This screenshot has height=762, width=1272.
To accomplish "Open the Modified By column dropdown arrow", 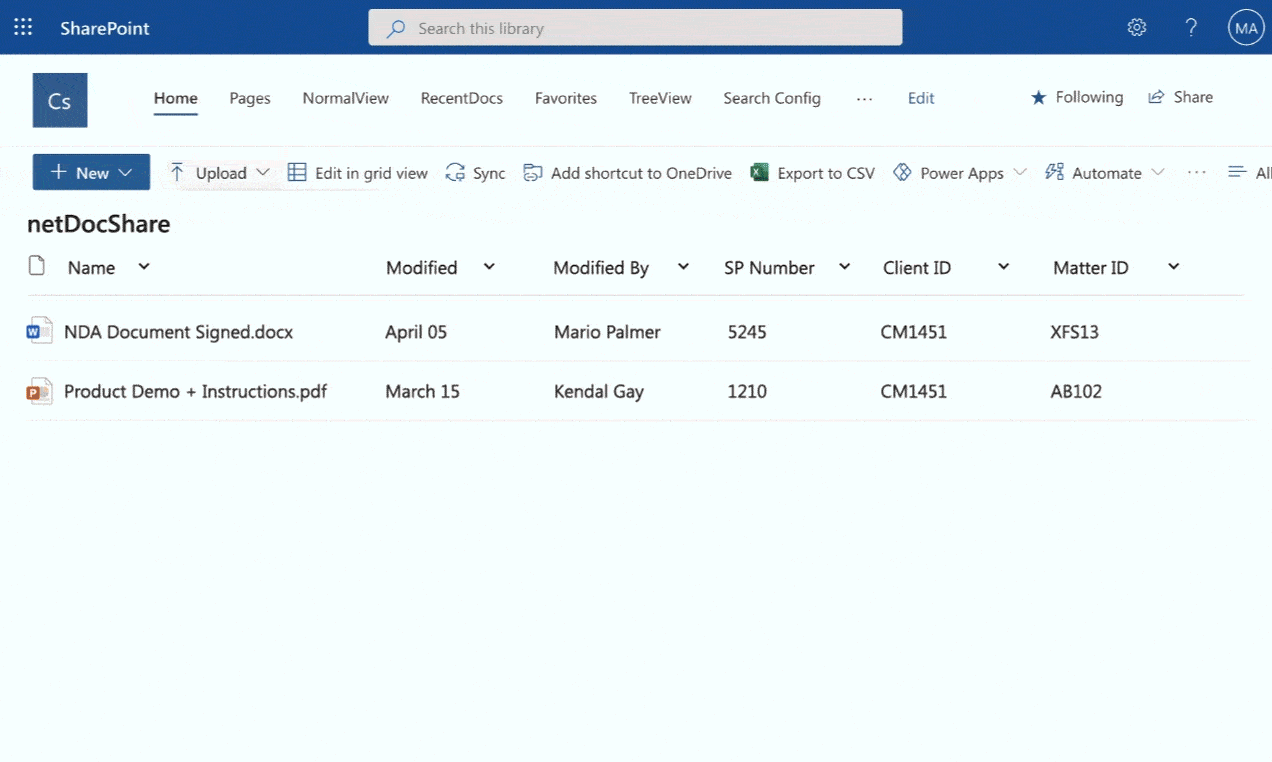I will pos(683,266).
